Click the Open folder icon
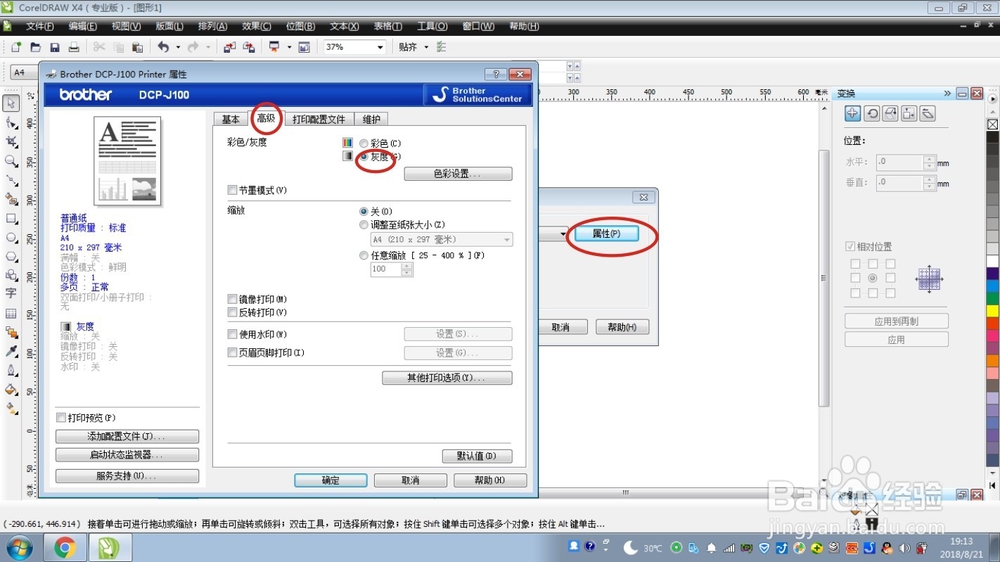 click(36, 47)
